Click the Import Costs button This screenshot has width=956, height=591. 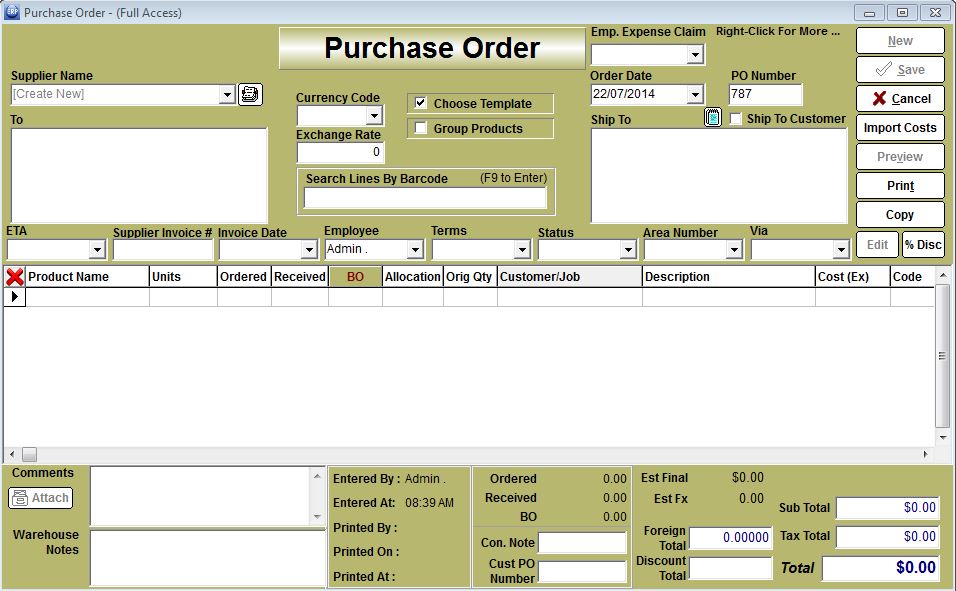pyautogui.click(x=899, y=128)
